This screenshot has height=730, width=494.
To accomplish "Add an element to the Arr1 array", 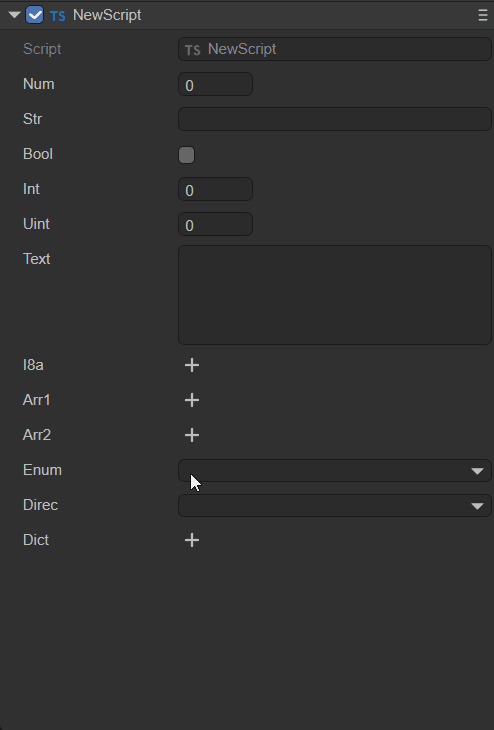I will (192, 400).
